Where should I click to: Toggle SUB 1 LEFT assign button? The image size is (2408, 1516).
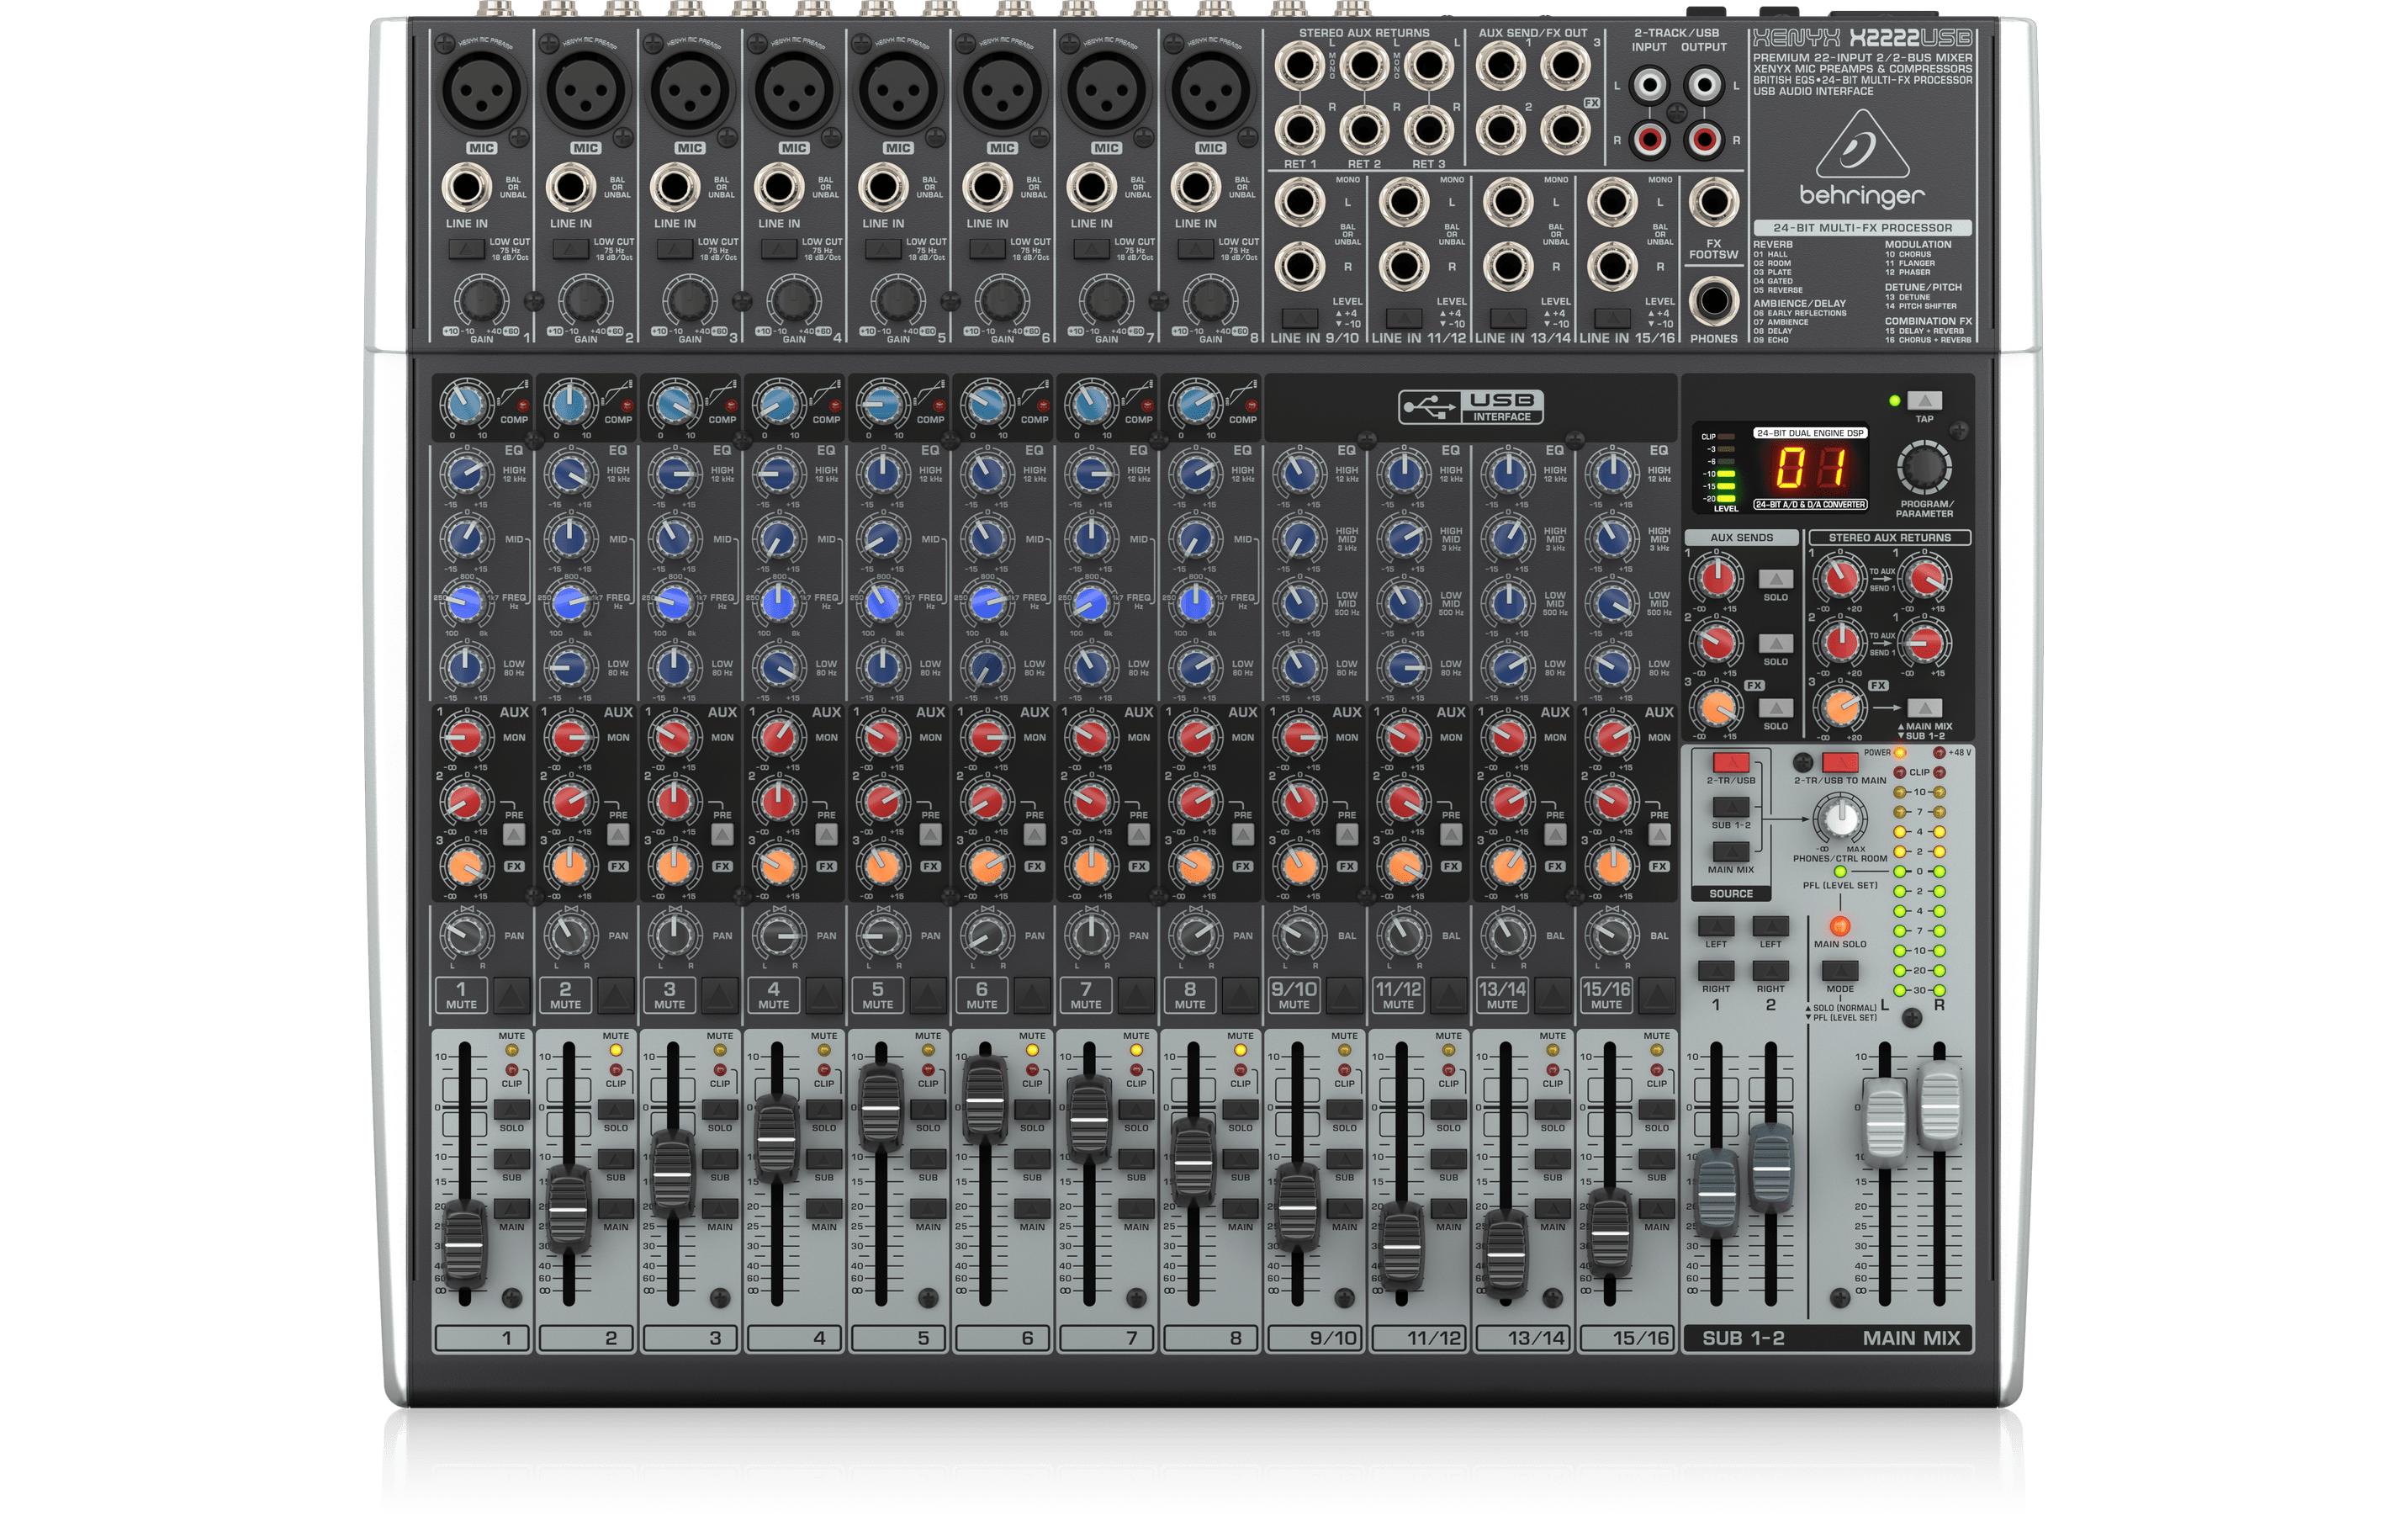click(1716, 926)
